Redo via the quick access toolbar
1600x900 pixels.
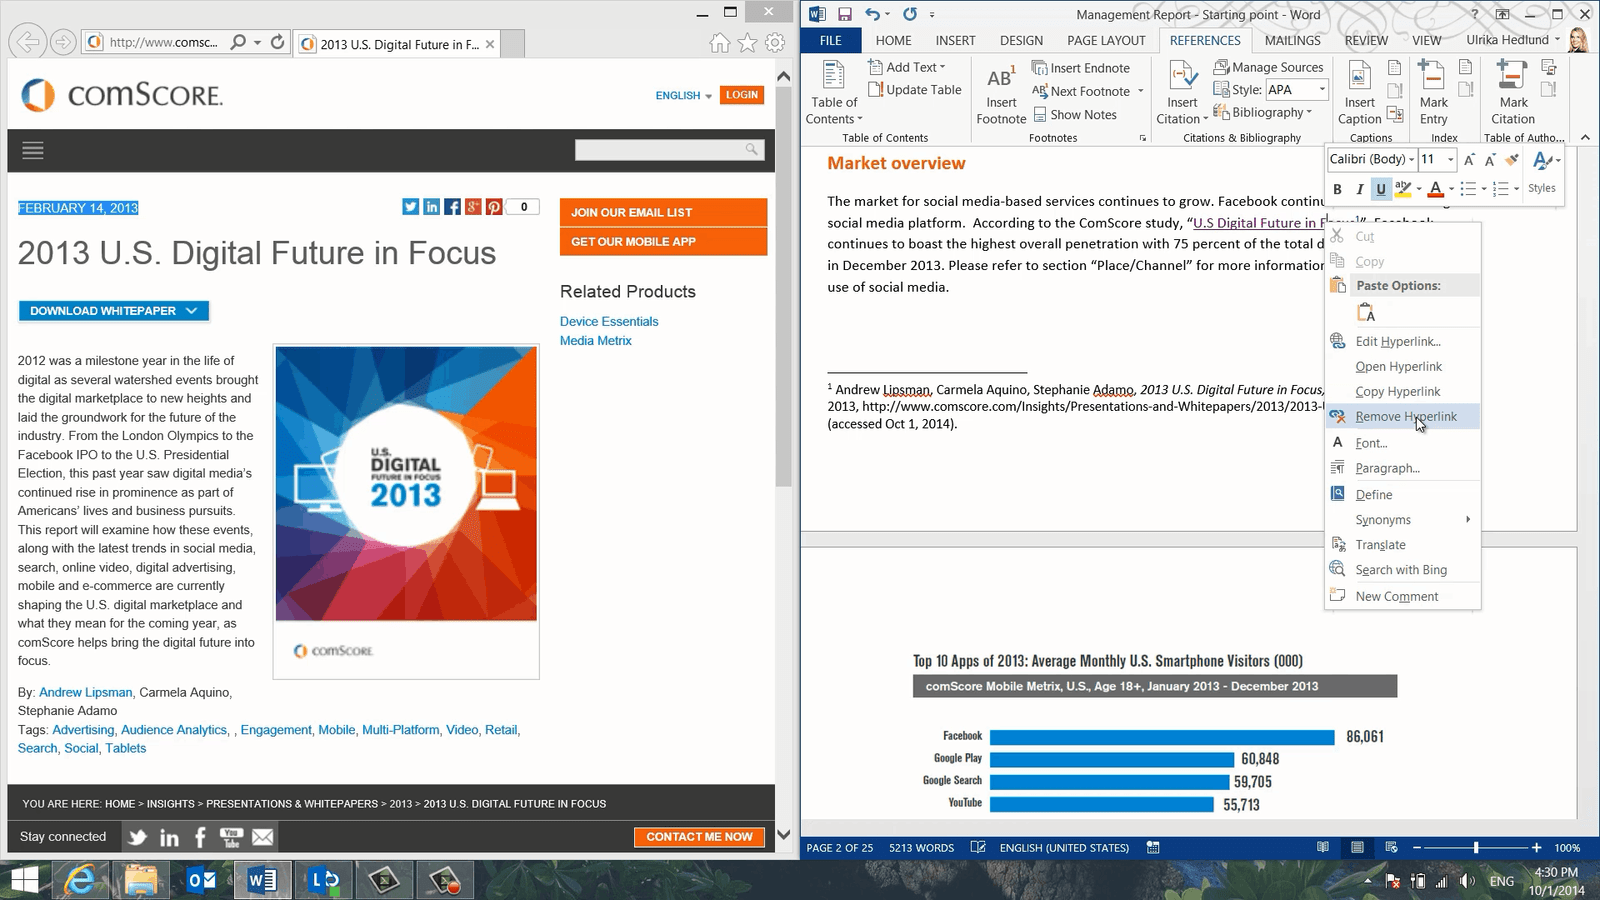[909, 14]
